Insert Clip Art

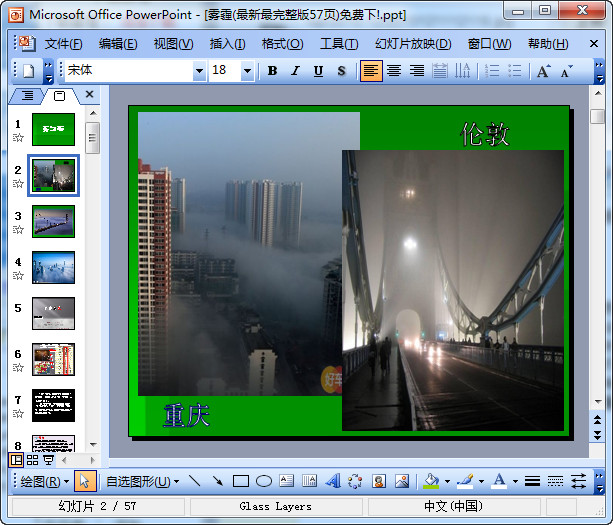(379, 481)
